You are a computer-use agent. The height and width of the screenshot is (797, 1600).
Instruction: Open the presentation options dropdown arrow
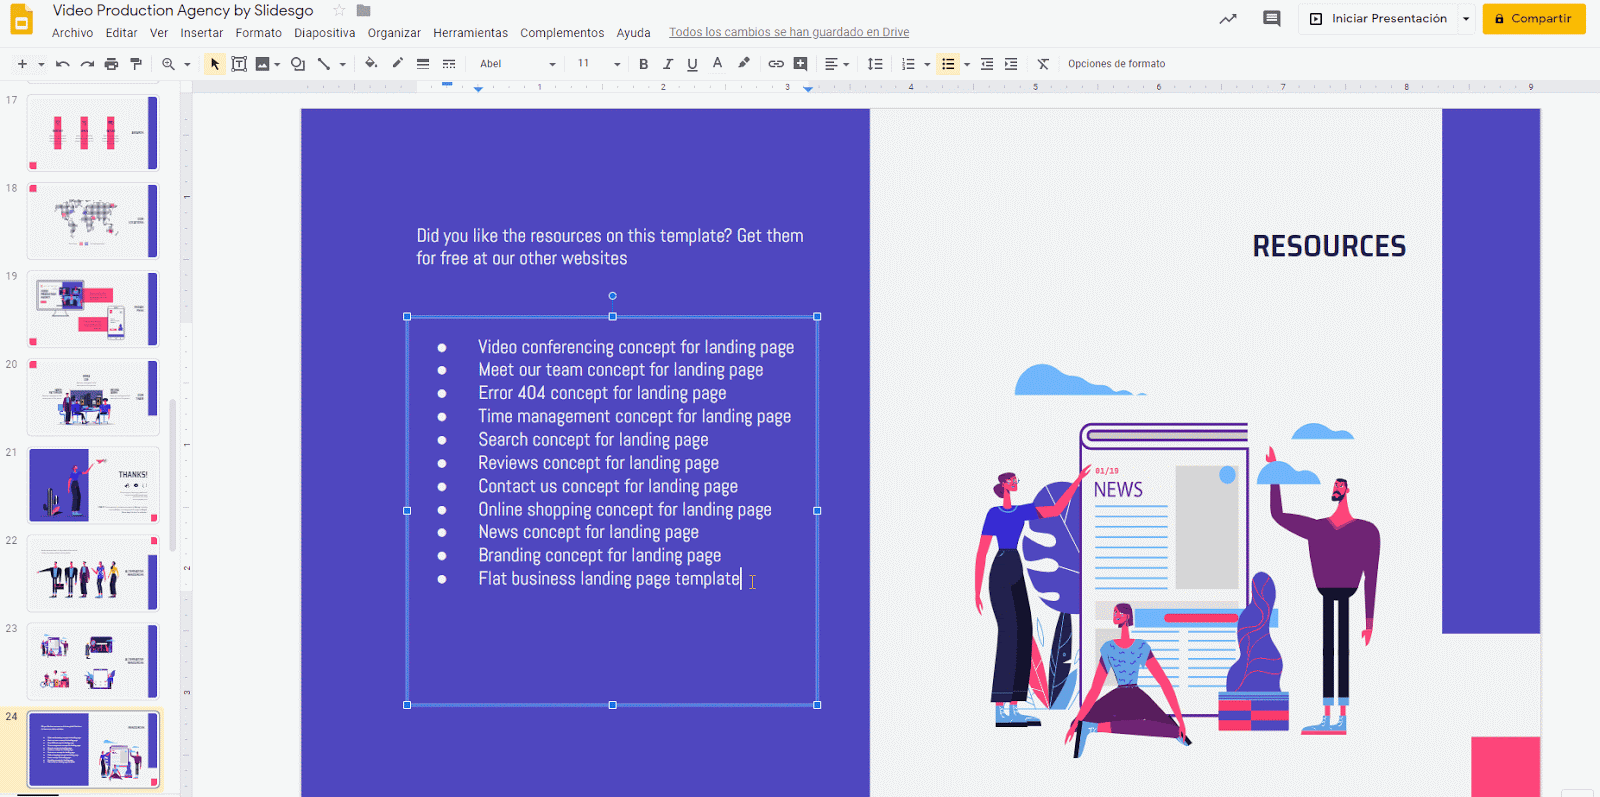coord(1466,19)
